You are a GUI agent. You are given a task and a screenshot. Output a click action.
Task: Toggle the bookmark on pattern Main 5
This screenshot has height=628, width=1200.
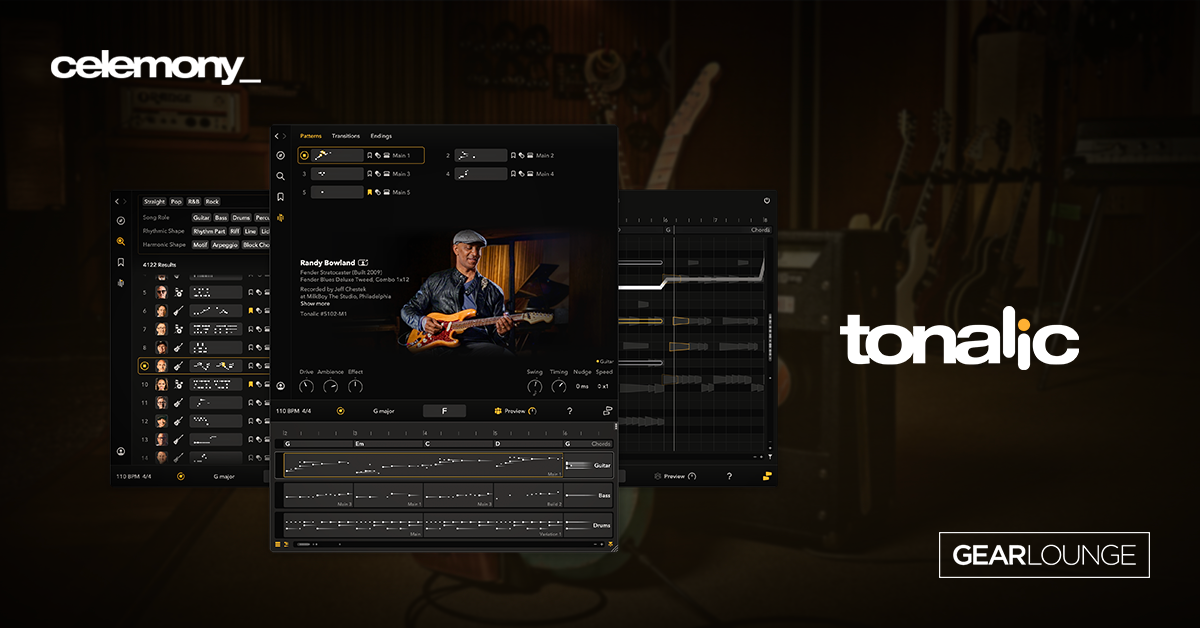click(369, 192)
